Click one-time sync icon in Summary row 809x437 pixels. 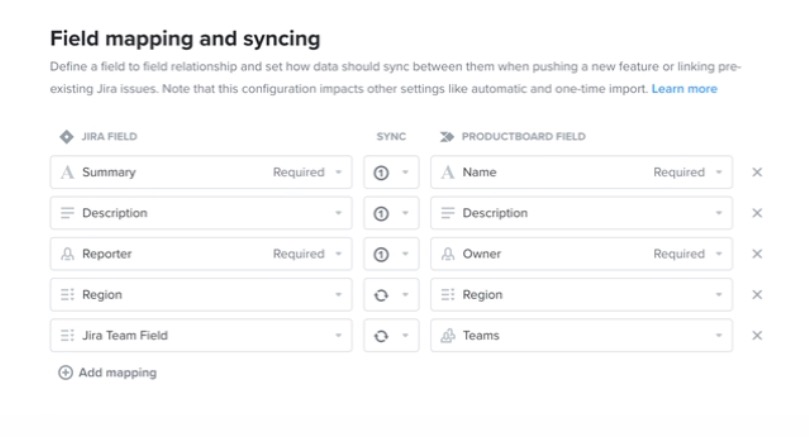point(381,172)
